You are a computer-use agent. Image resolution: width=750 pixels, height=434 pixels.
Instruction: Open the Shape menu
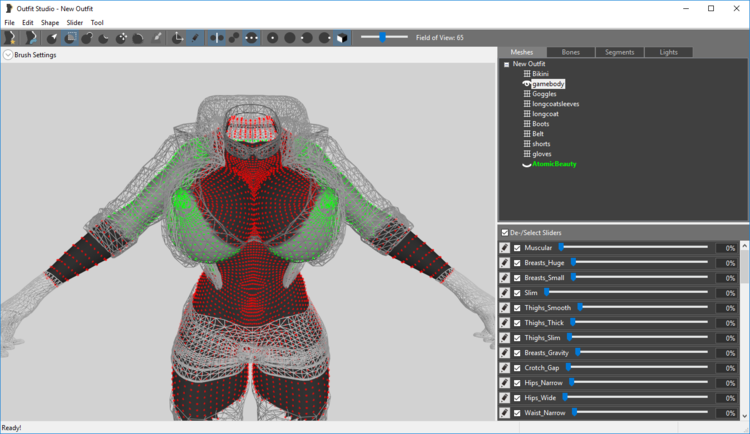[50, 22]
